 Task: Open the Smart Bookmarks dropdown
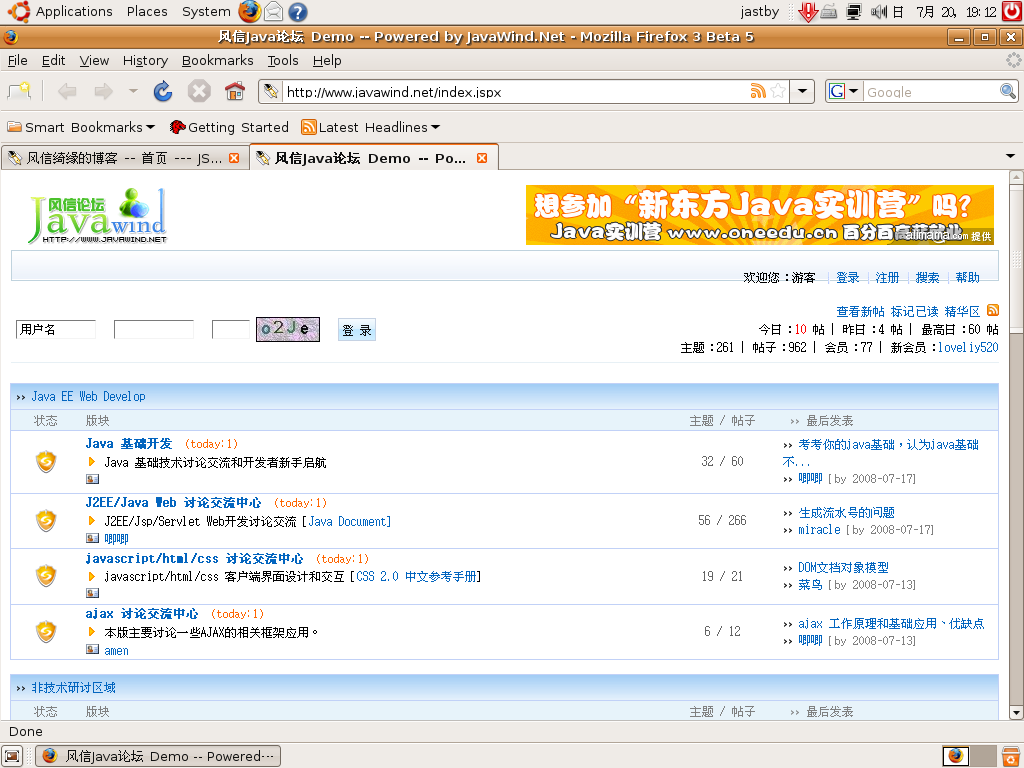point(81,127)
